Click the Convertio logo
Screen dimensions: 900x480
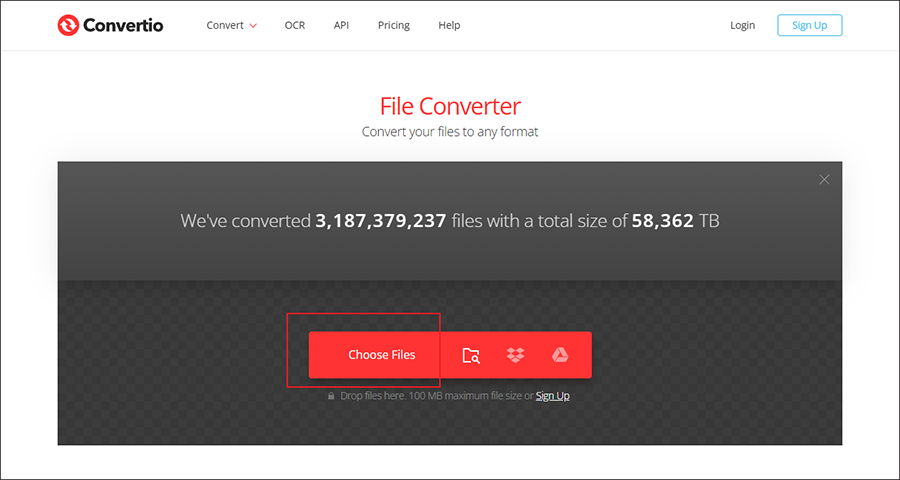(x=110, y=25)
